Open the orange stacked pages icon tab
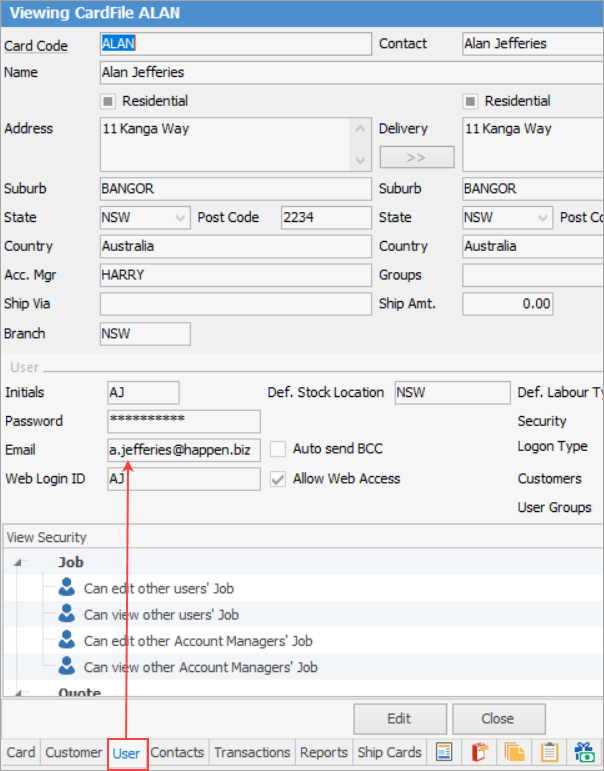 514,752
